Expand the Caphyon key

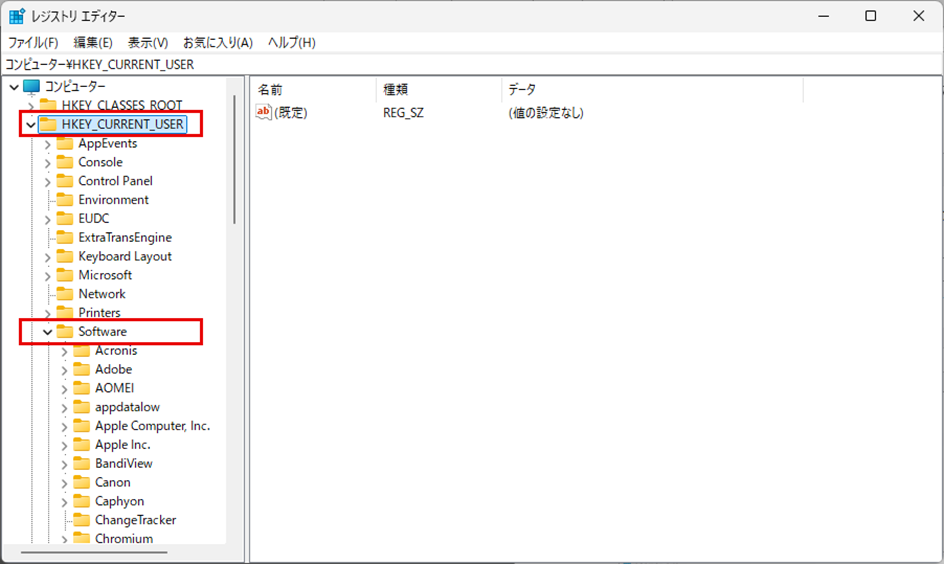click(x=64, y=502)
